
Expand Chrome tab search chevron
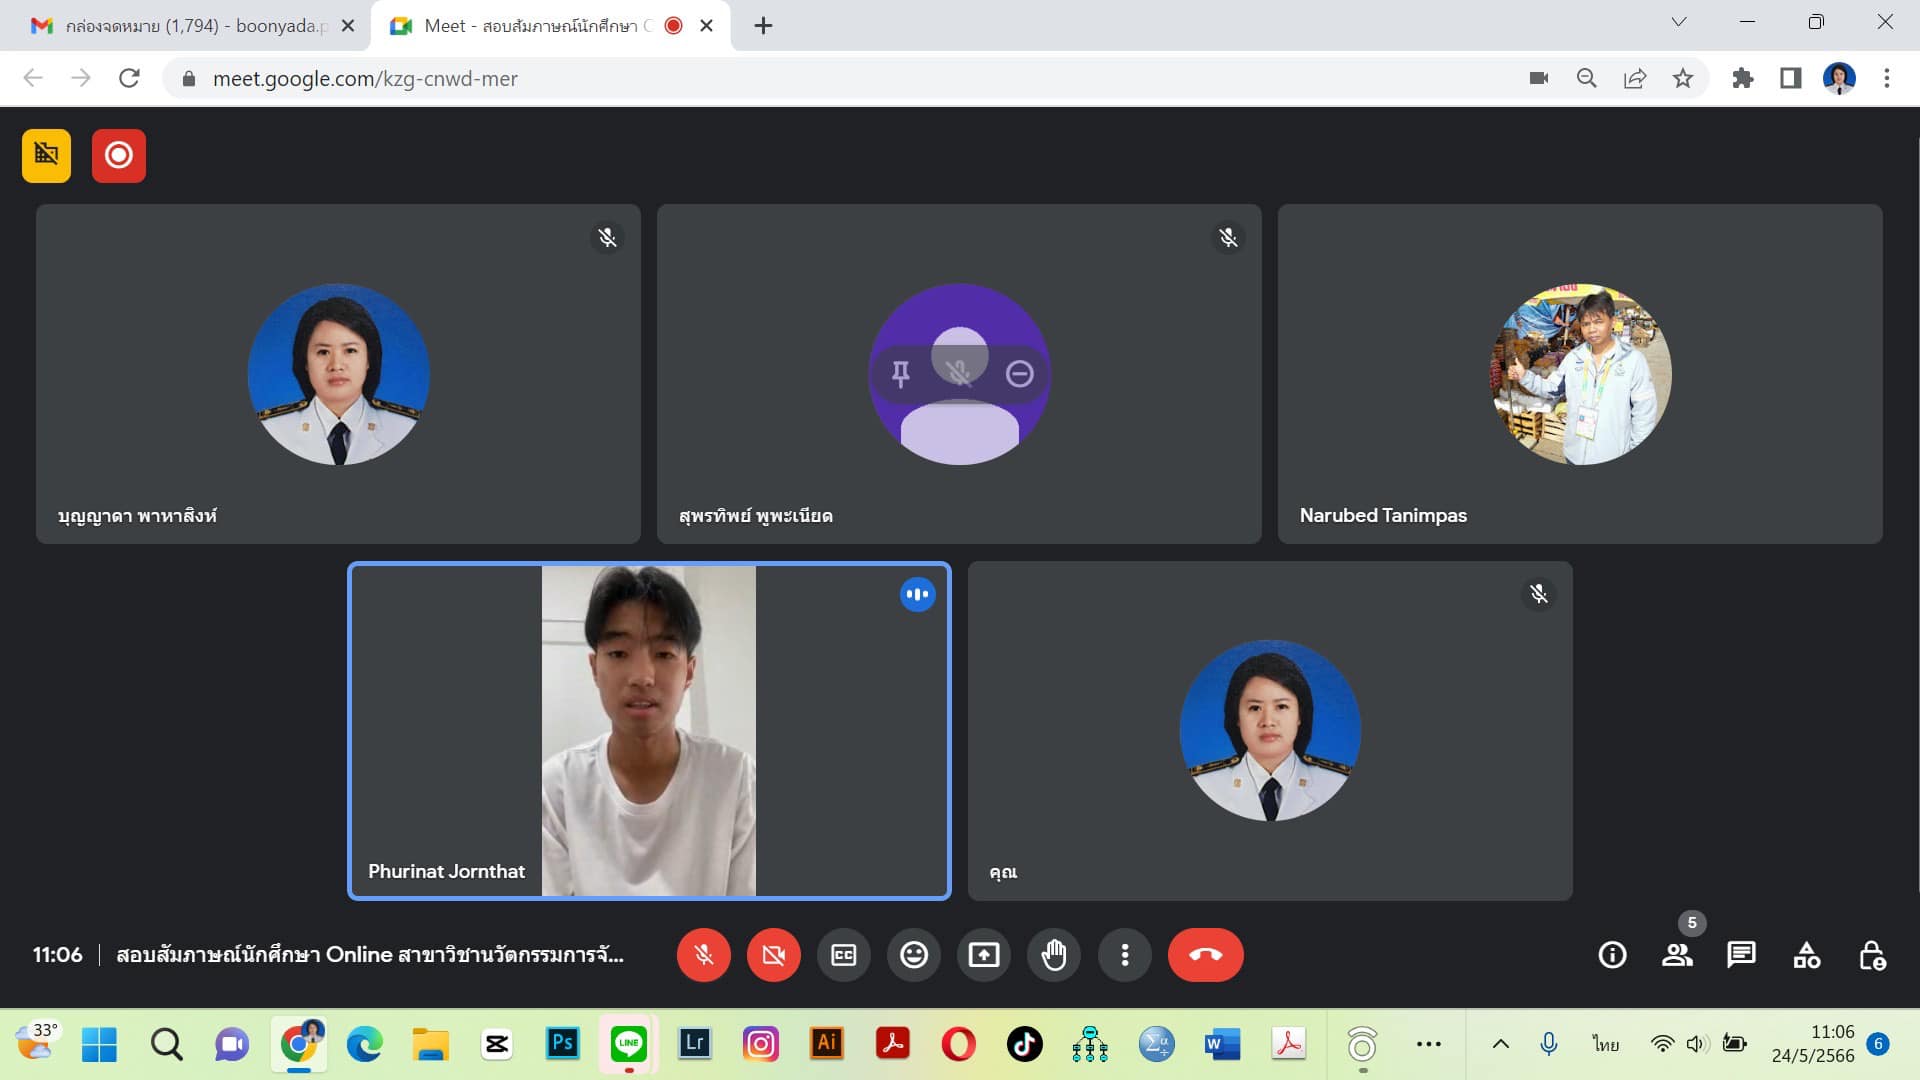point(1678,22)
